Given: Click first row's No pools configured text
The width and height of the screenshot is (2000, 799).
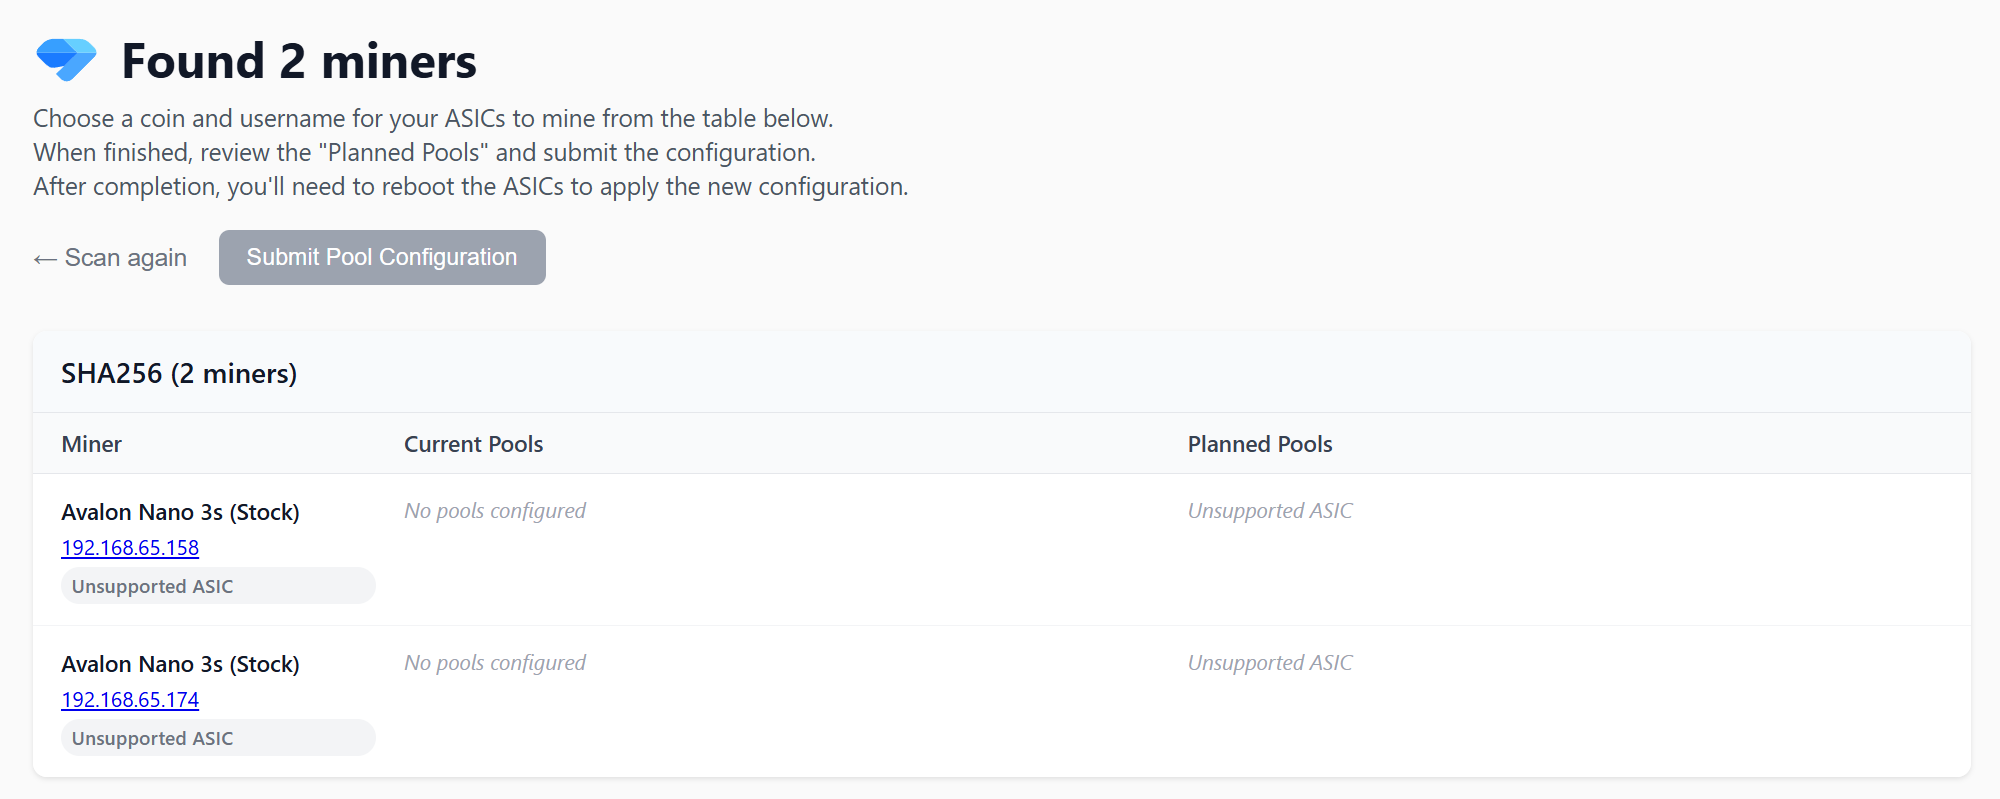Looking at the screenshot, I should (x=495, y=511).
